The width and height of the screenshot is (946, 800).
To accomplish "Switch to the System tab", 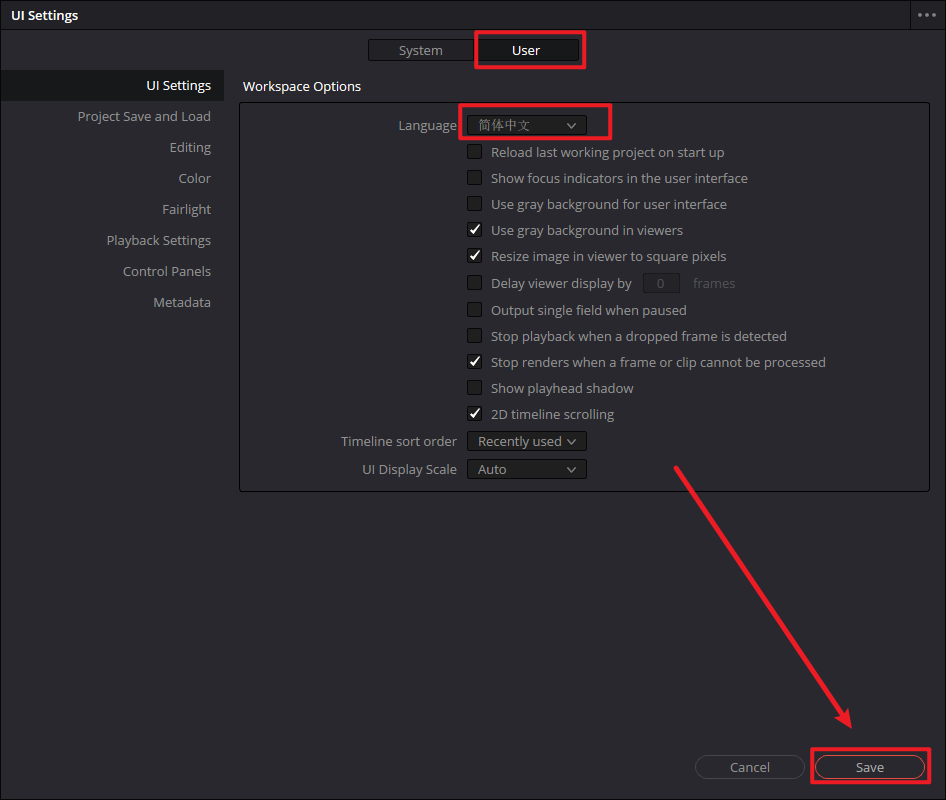I will point(420,50).
